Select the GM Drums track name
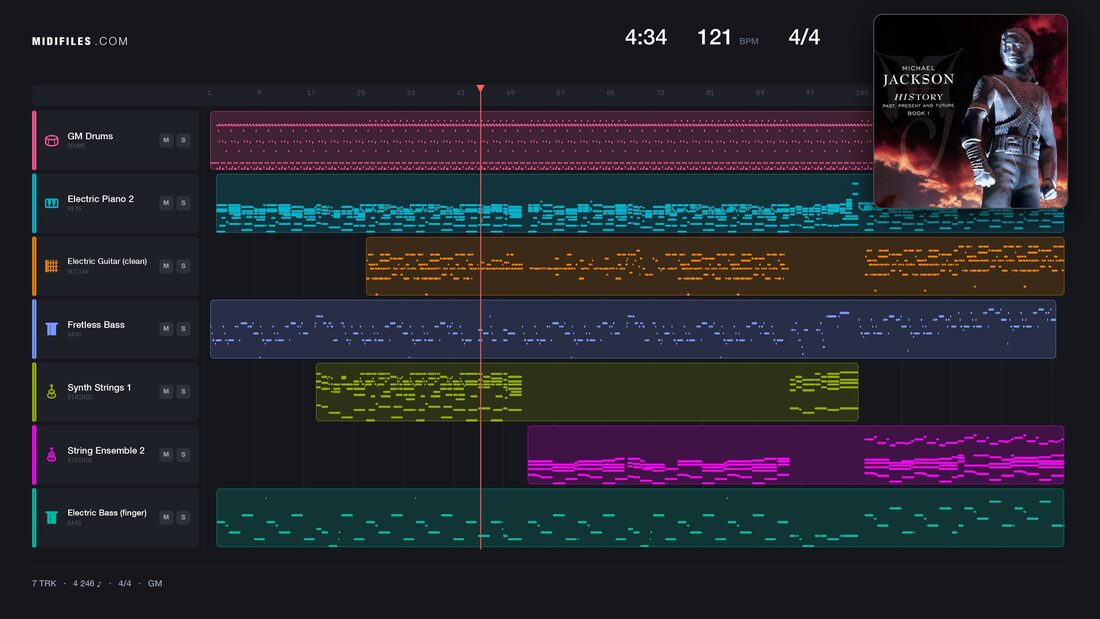Image resolution: width=1100 pixels, height=619 pixels. [90, 136]
